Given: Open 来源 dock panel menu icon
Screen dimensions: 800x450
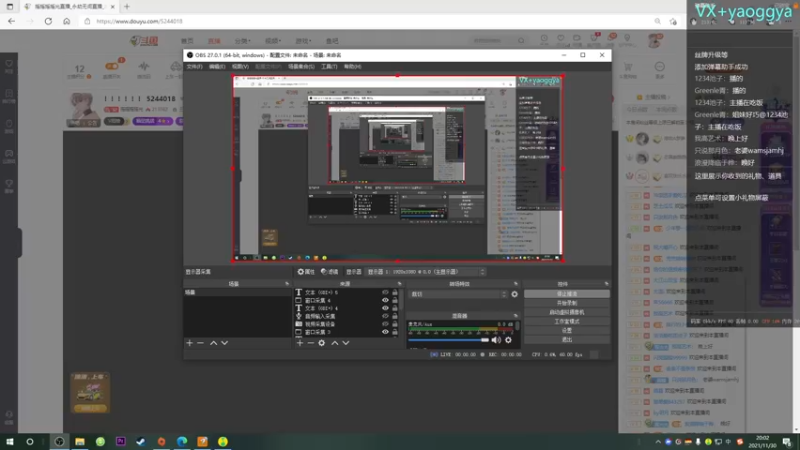Looking at the screenshot, I should tap(399, 284).
